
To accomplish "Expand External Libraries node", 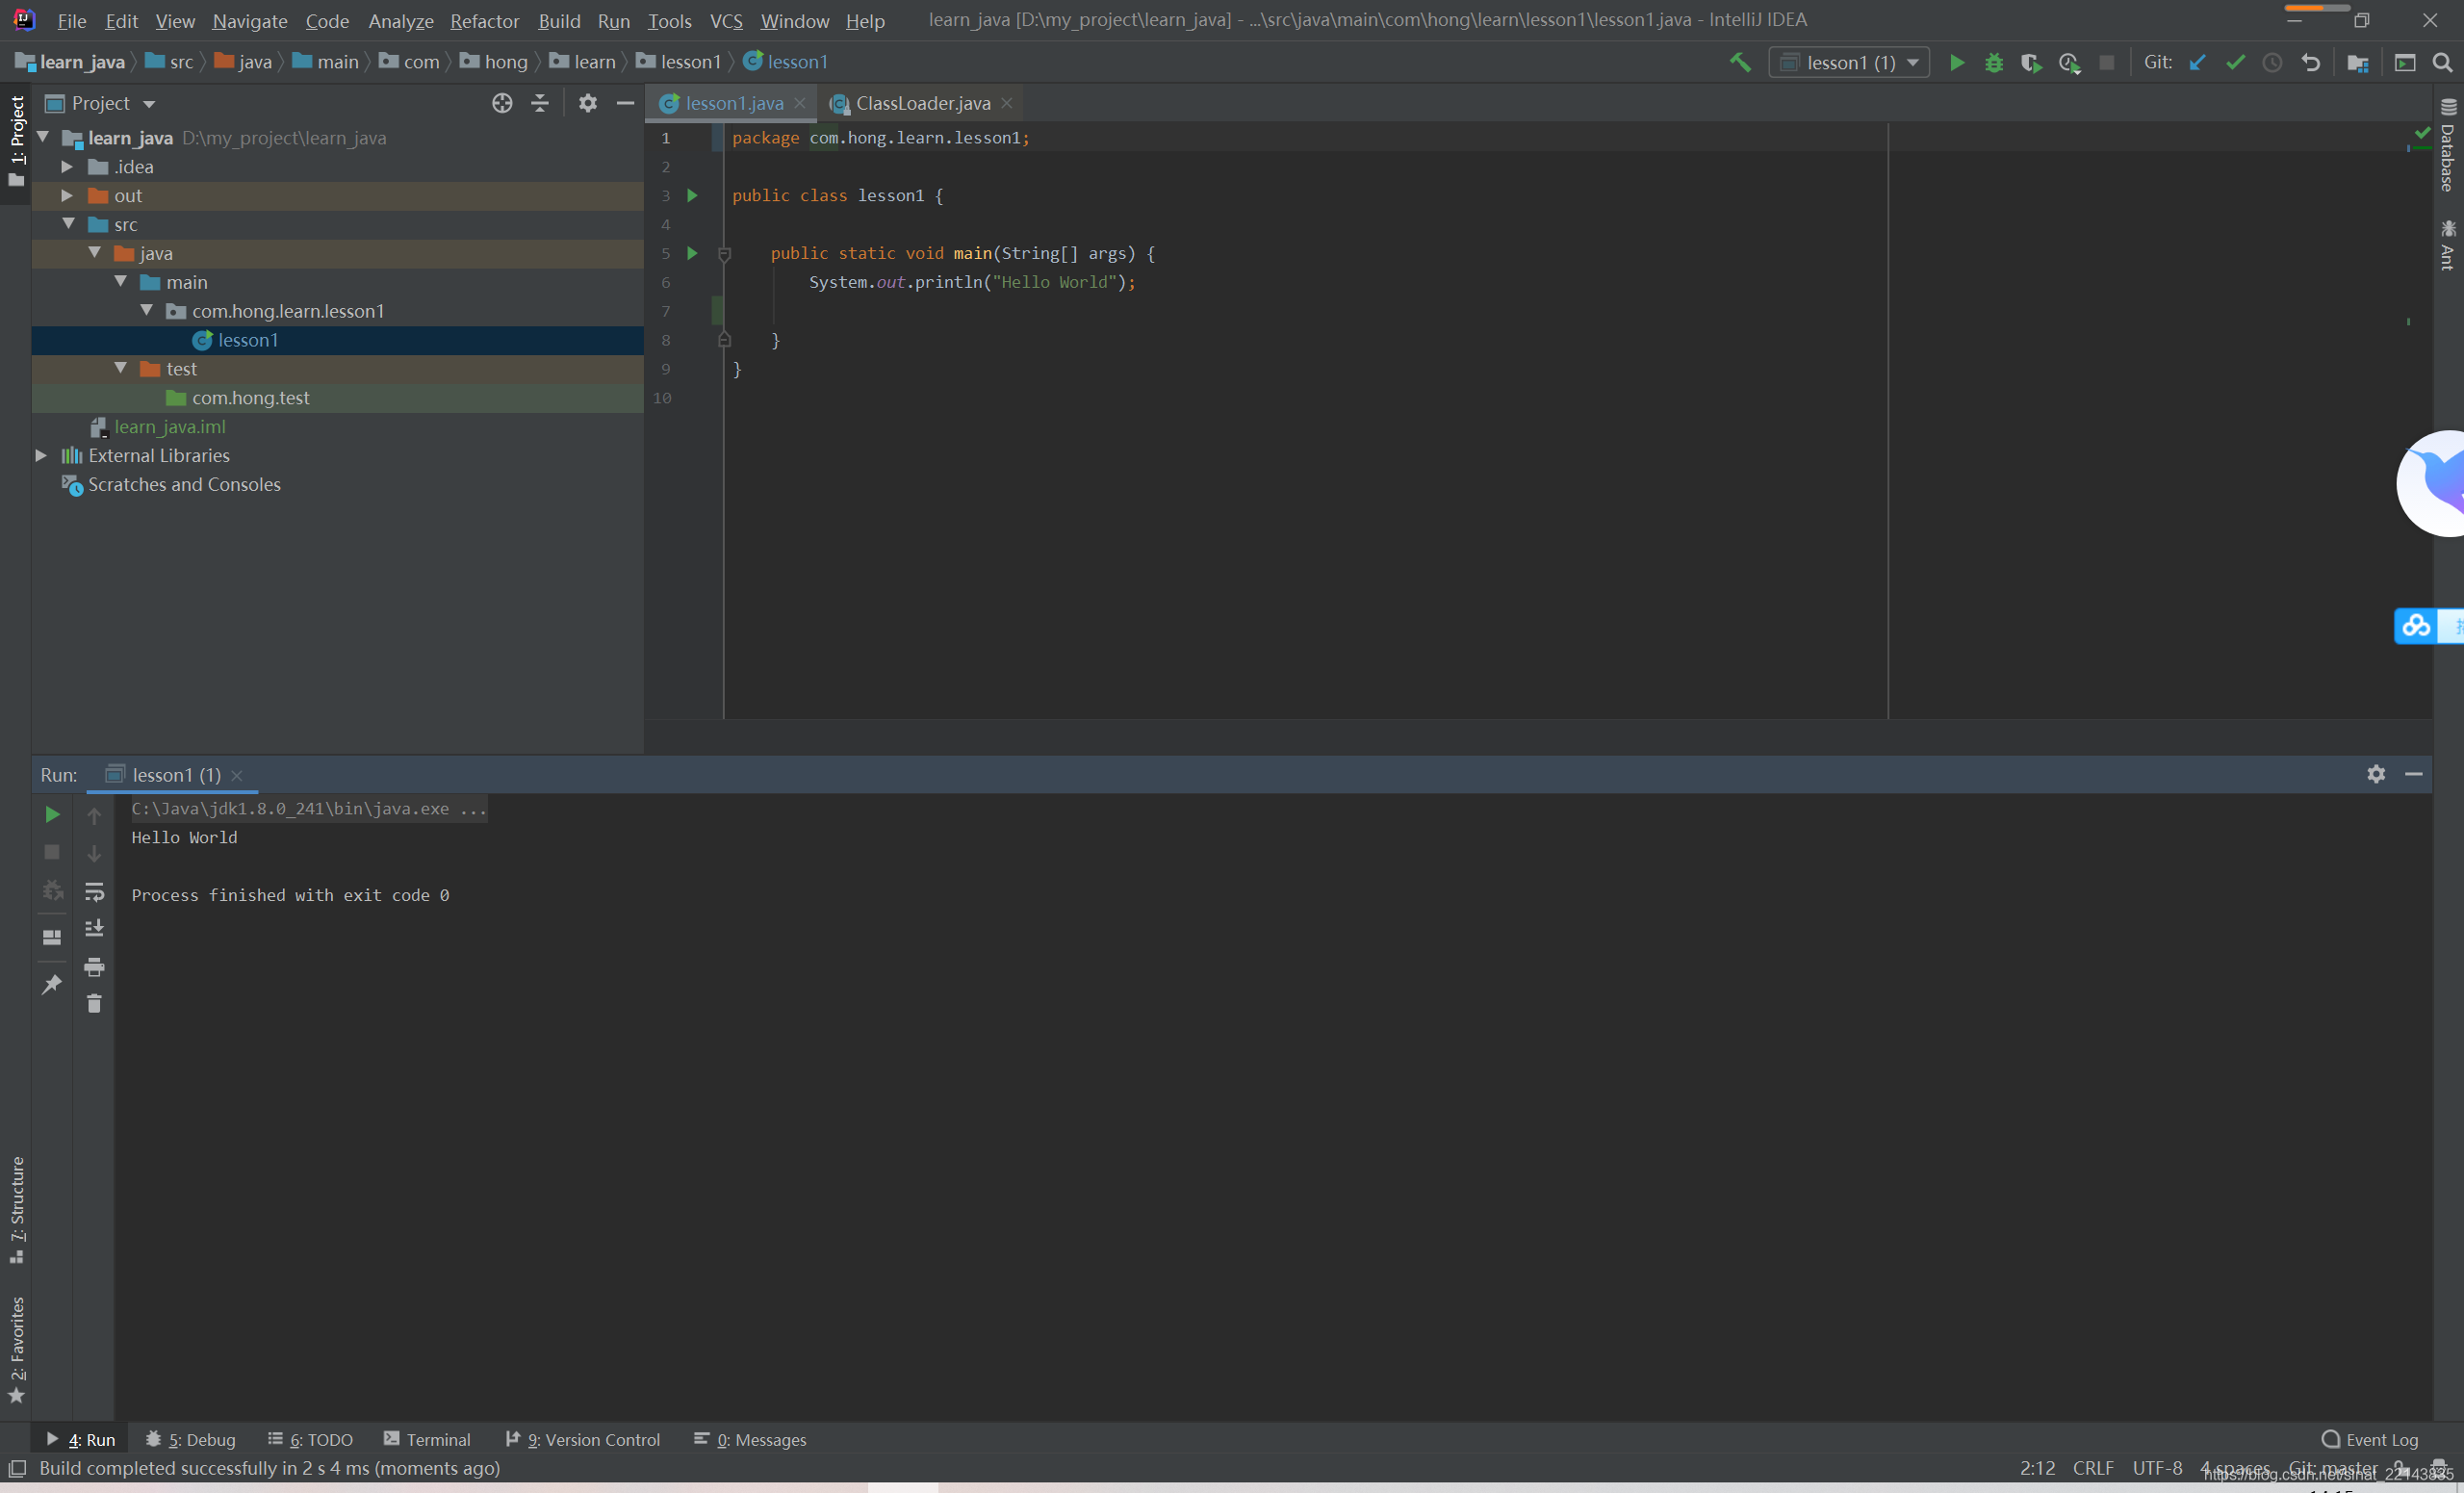I will tap(41, 455).
